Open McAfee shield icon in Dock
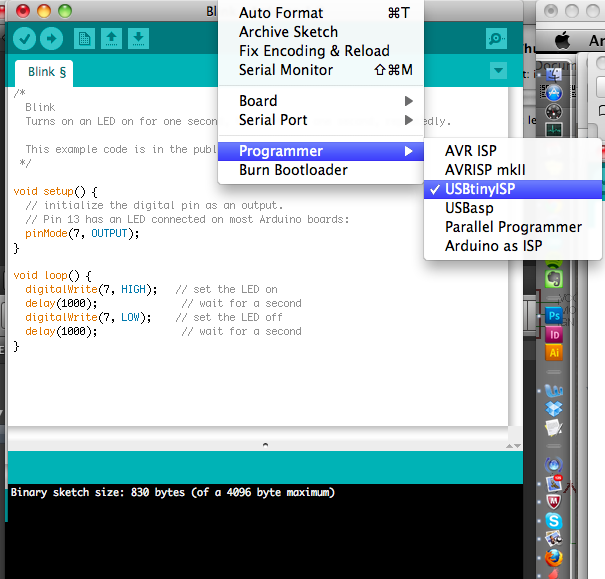The width and height of the screenshot is (605, 579). [x=554, y=502]
